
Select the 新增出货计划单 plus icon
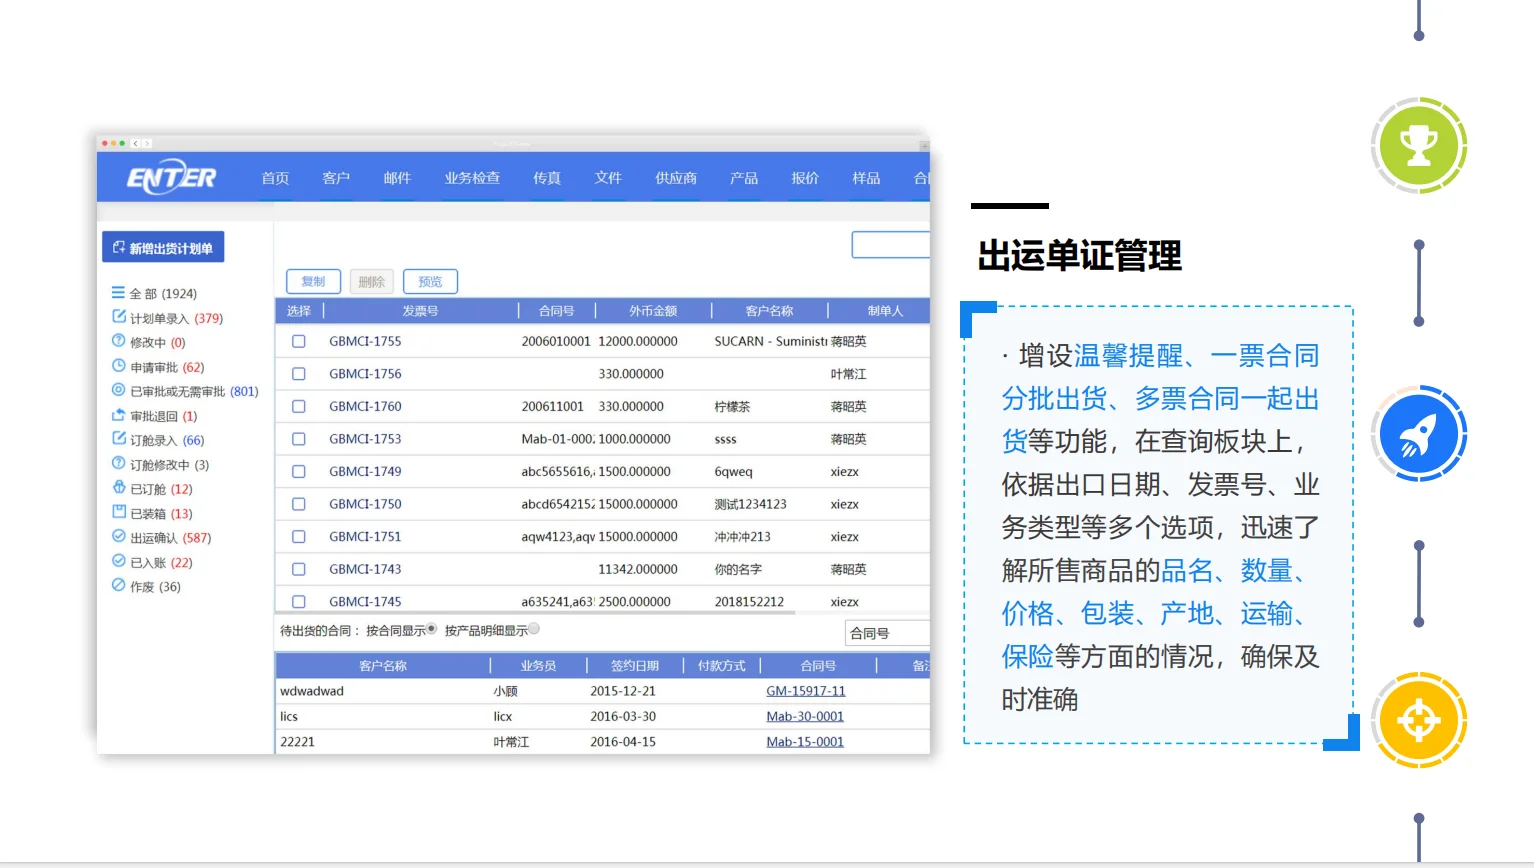[x=117, y=246]
